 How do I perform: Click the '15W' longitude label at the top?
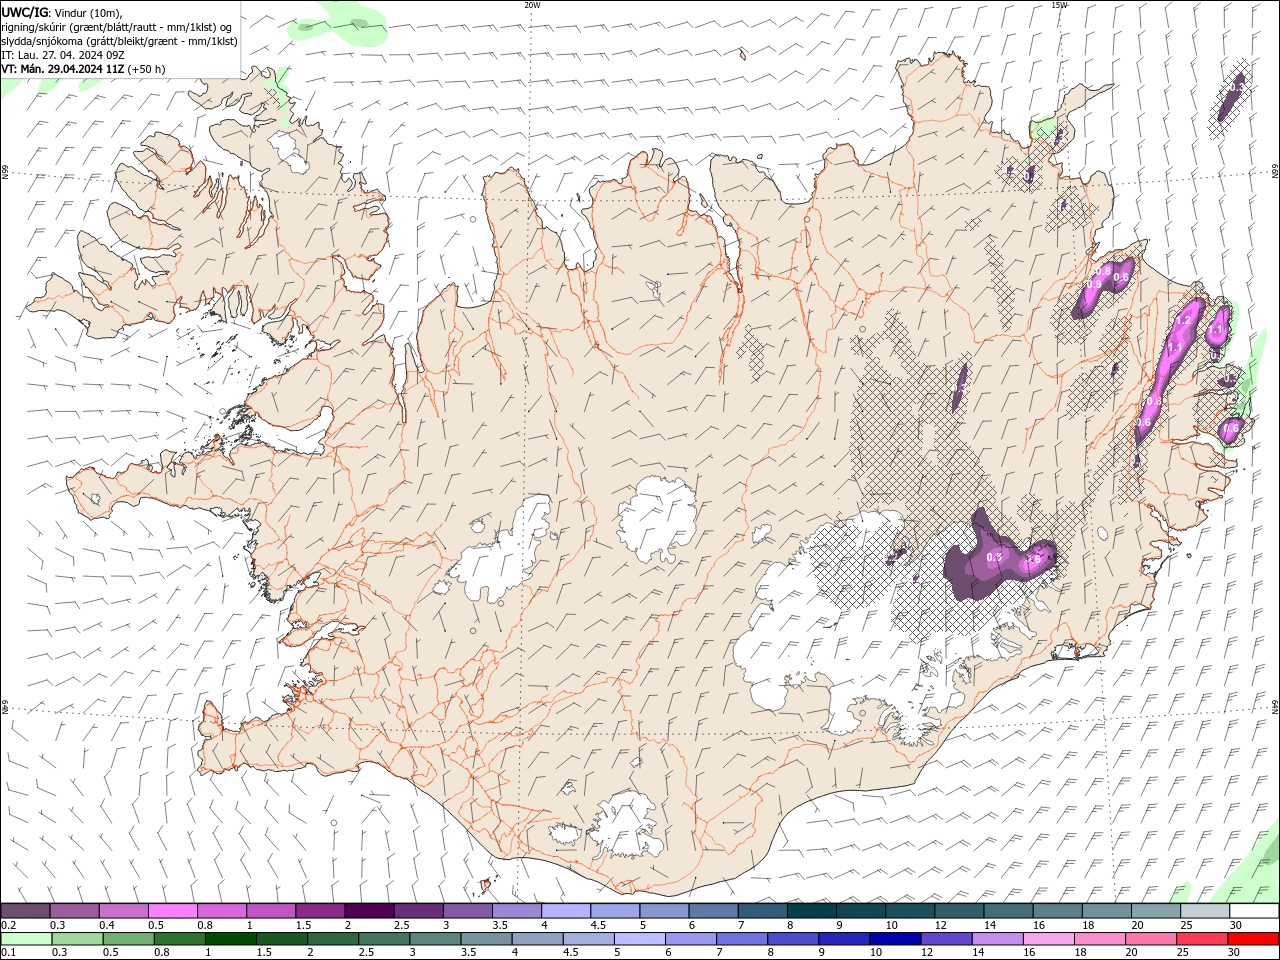coord(1059,4)
